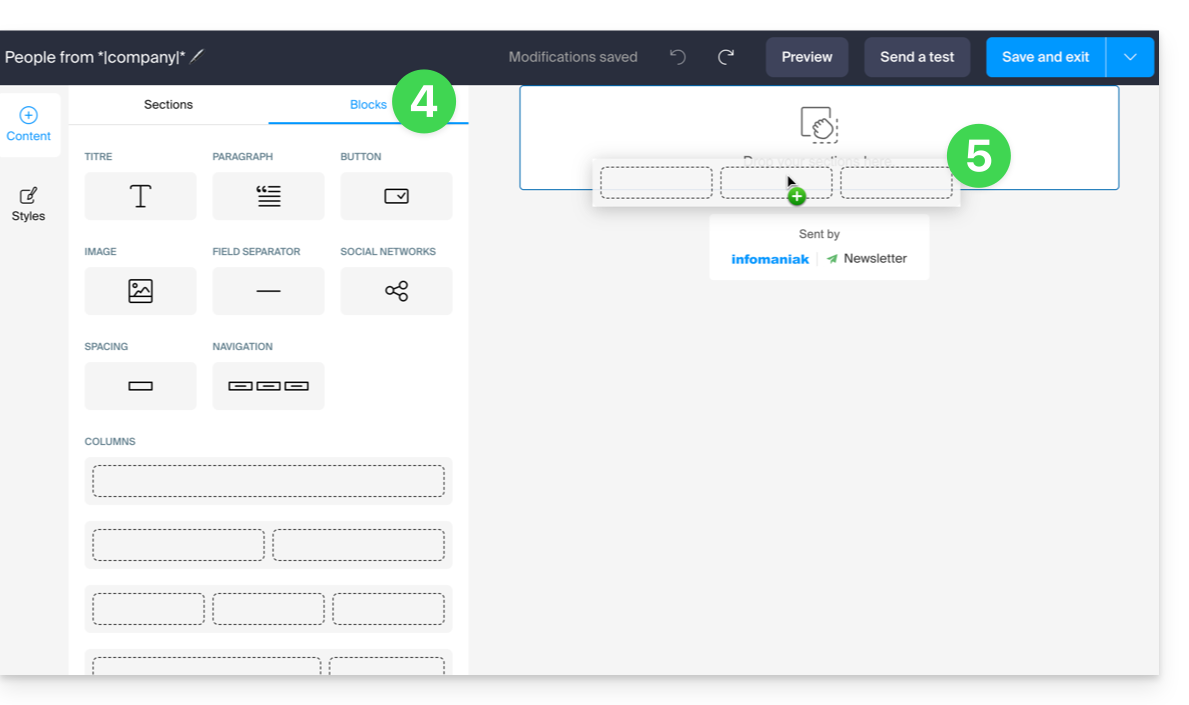1189x705 pixels.
Task: Select the Titre text block icon
Action: pyautogui.click(x=140, y=196)
